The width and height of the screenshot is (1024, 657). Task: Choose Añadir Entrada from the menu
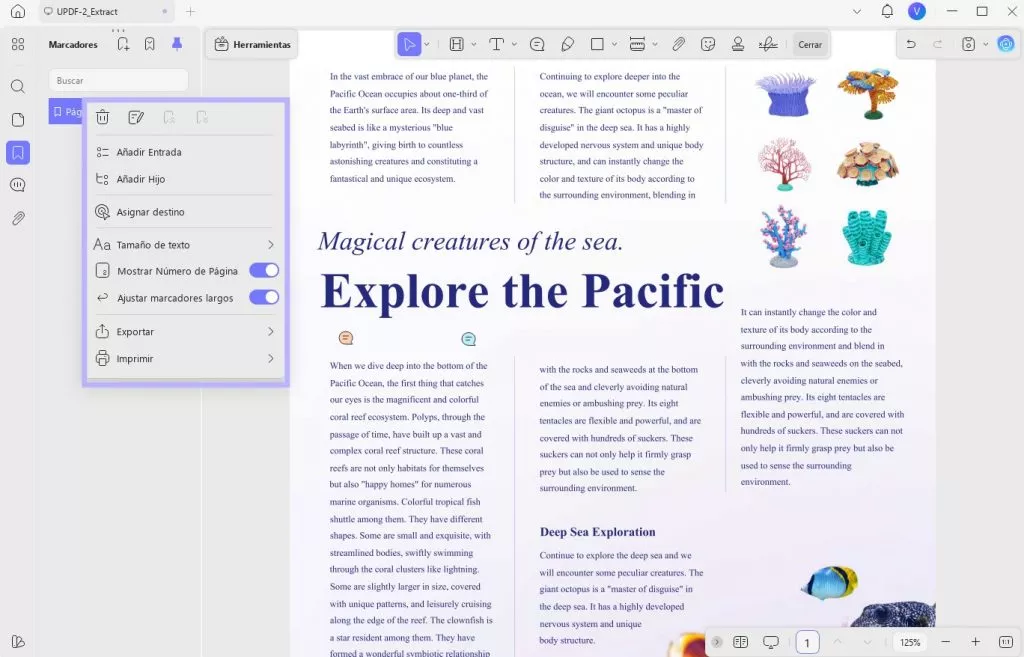click(x=149, y=153)
